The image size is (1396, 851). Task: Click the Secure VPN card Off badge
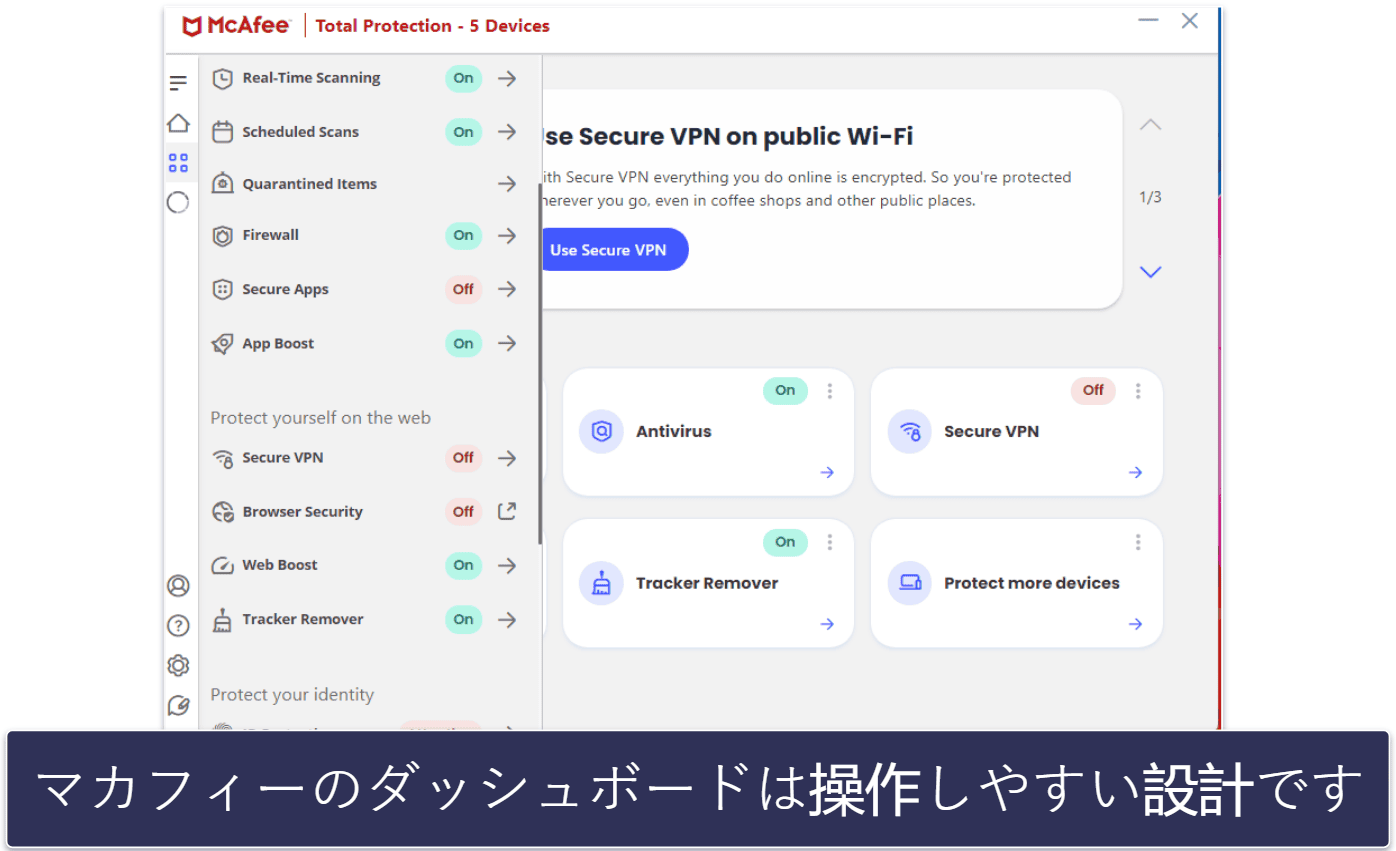coord(1093,391)
